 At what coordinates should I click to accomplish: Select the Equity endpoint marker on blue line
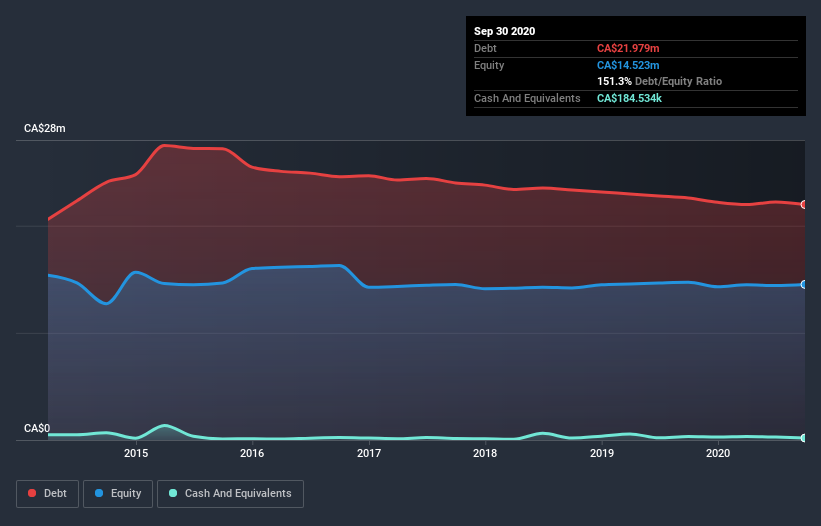[x=804, y=285]
